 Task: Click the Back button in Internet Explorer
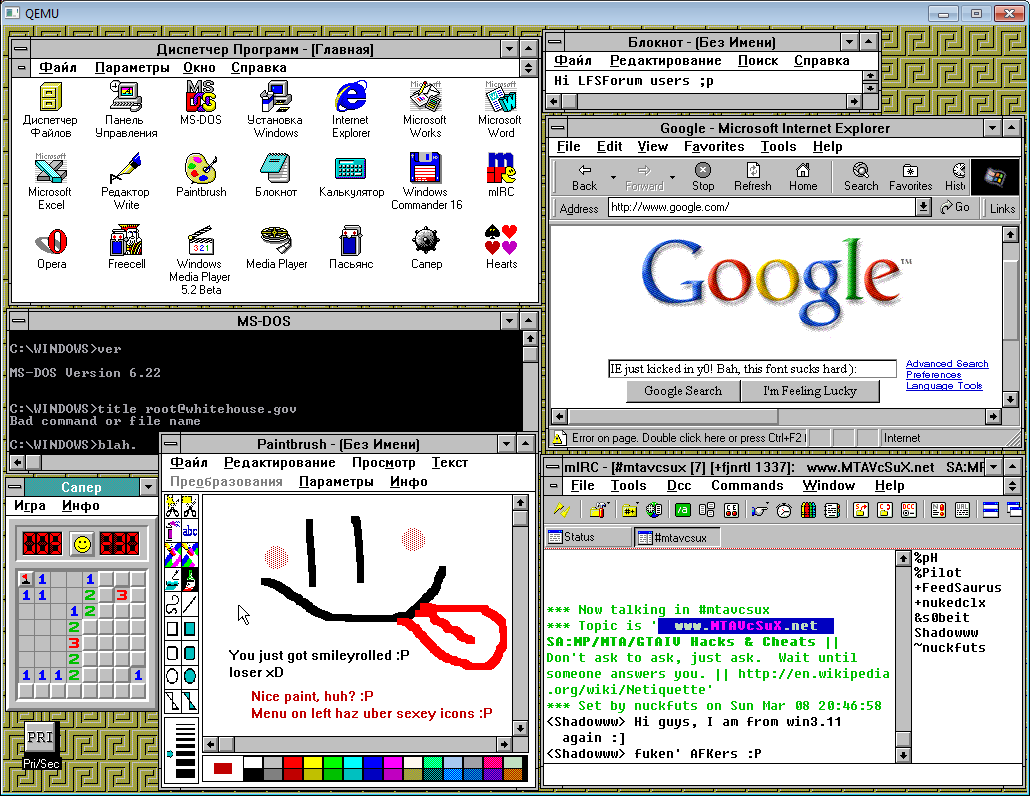pyautogui.click(x=585, y=177)
